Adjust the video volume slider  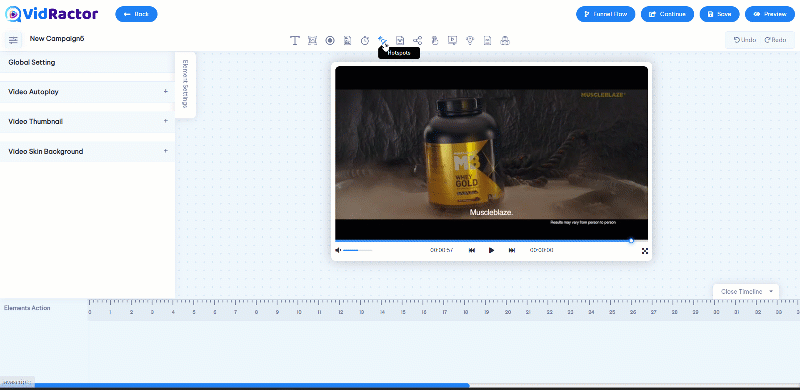(x=357, y=250)
